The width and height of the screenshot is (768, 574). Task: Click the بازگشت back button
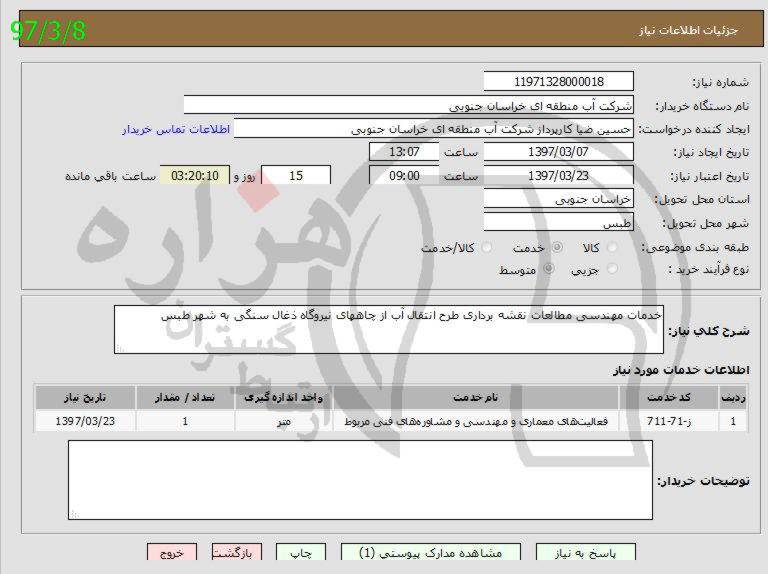pyautogui.click(x=237, y=553)
